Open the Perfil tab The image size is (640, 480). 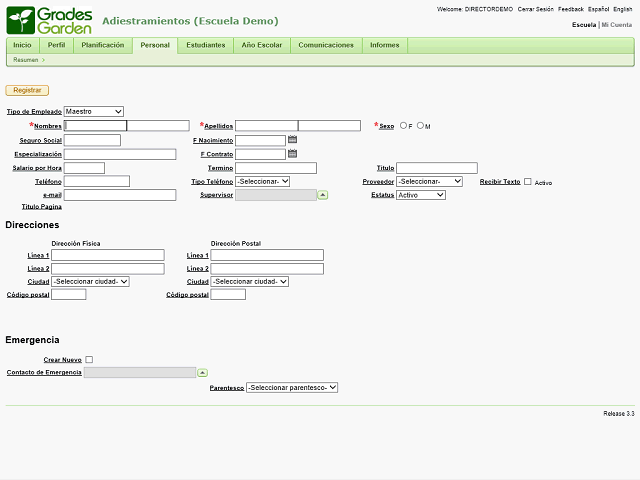(56, 45)
